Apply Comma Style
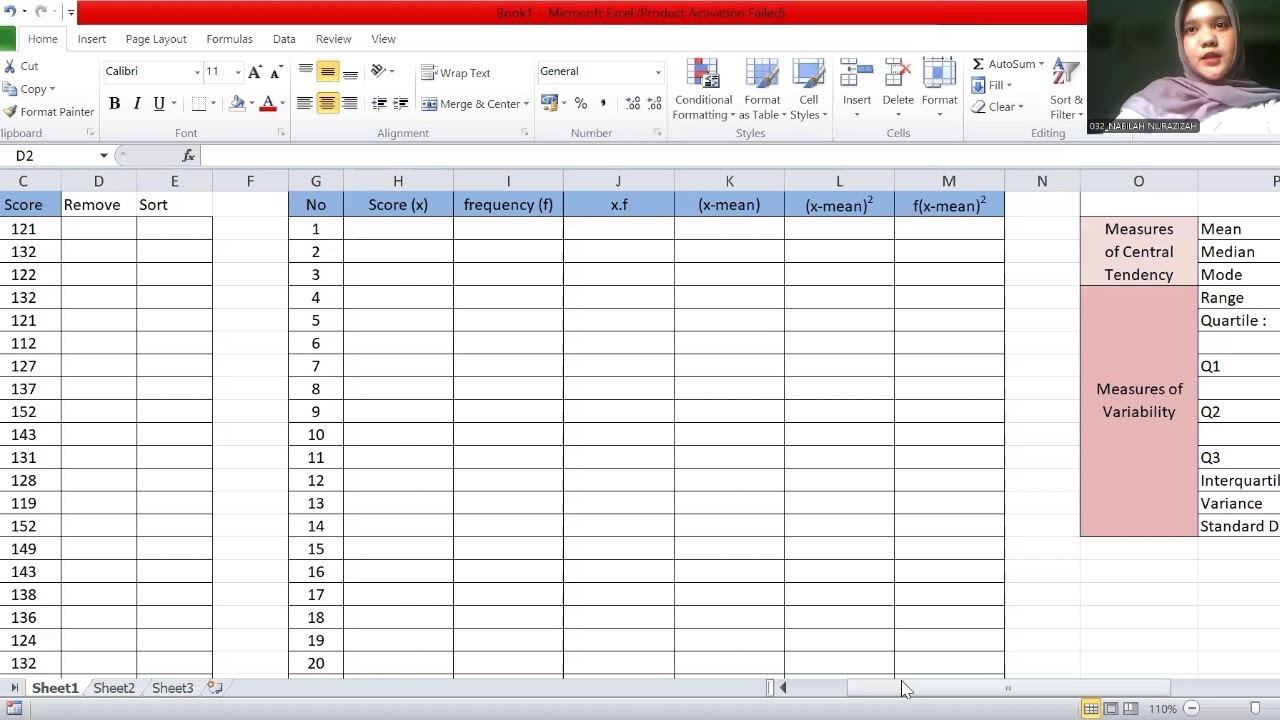 coord(603,103)
